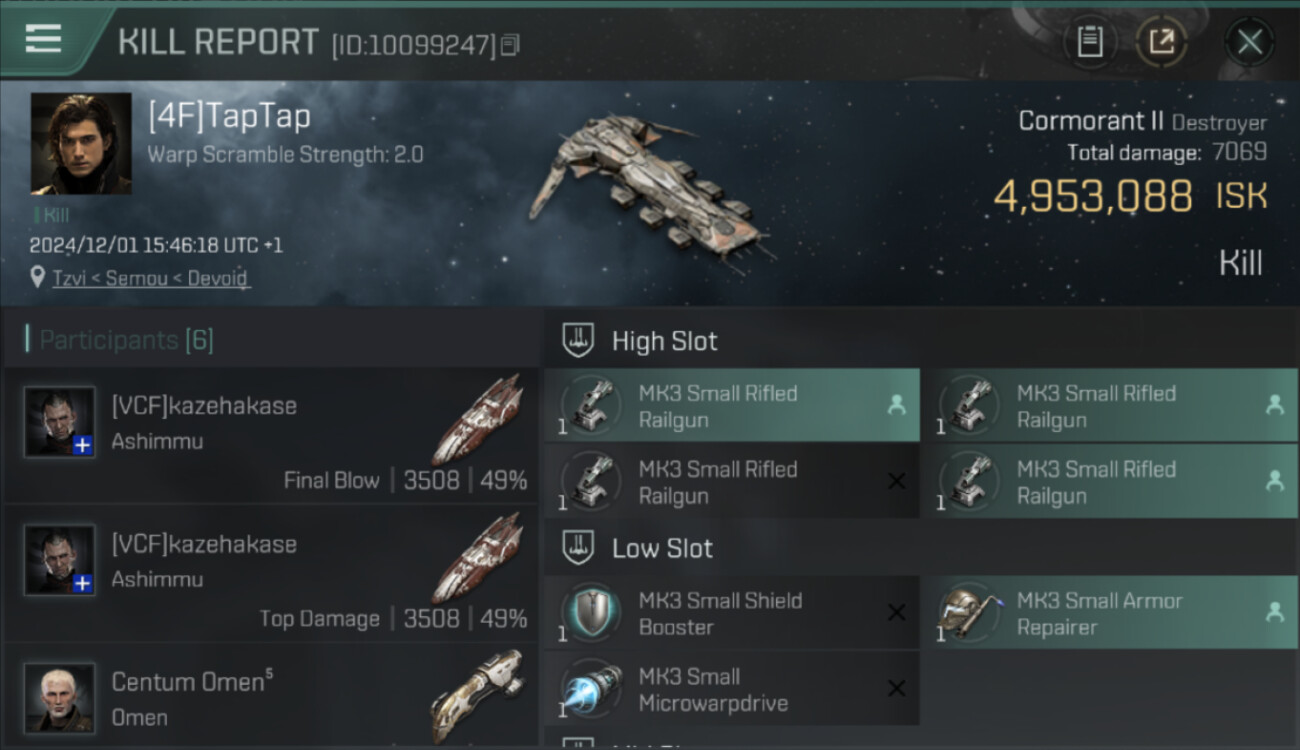1300x750 pixels.
Task: Open the hamburger menu
Action: (x=43, y=40)
